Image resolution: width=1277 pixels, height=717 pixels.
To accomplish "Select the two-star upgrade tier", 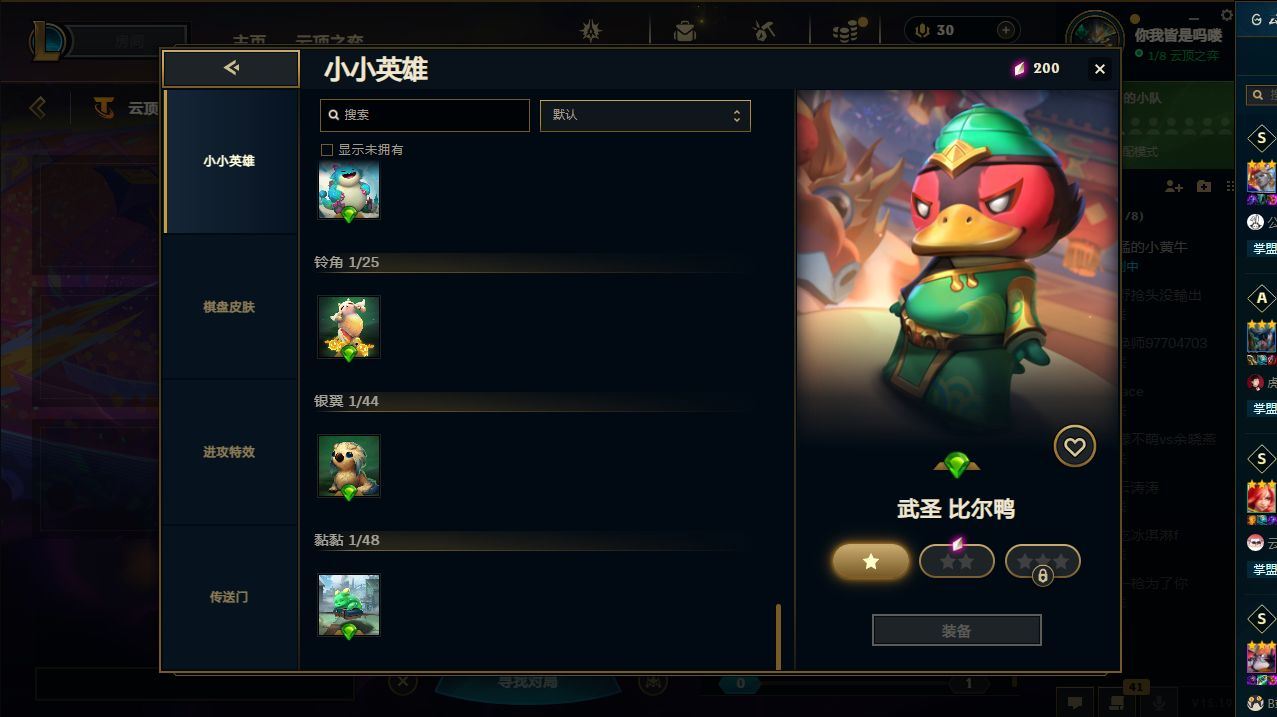I will point(957,561).
